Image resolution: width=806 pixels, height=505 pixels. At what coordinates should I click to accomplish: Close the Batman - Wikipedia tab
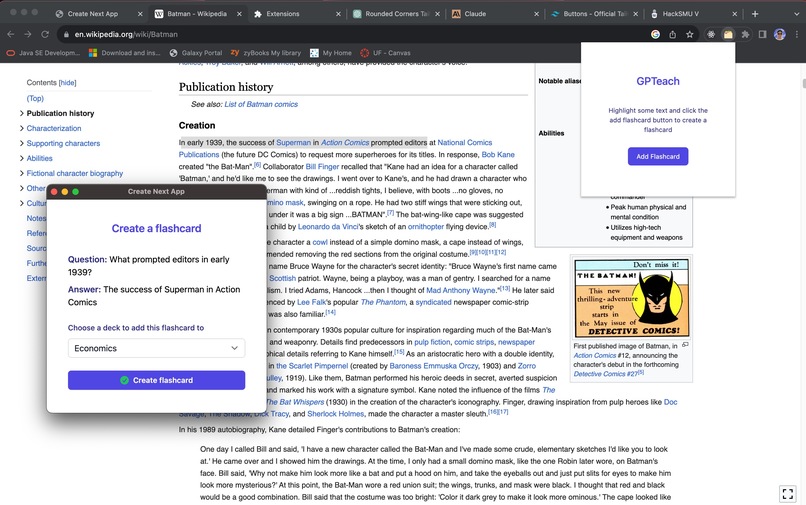pyautogui.click(x=239, y=14)
